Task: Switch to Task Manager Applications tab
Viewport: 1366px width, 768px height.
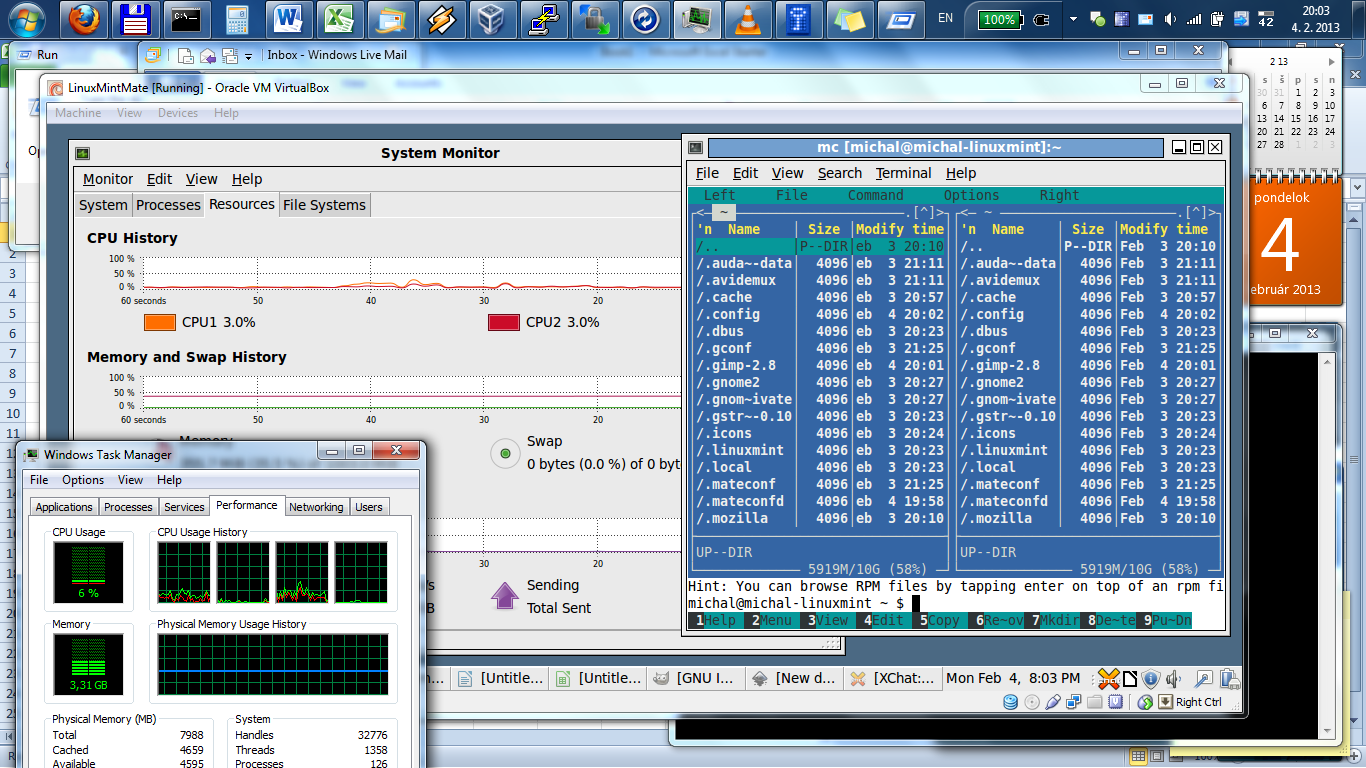Action: pyautogui.click(x=64, y=507)
